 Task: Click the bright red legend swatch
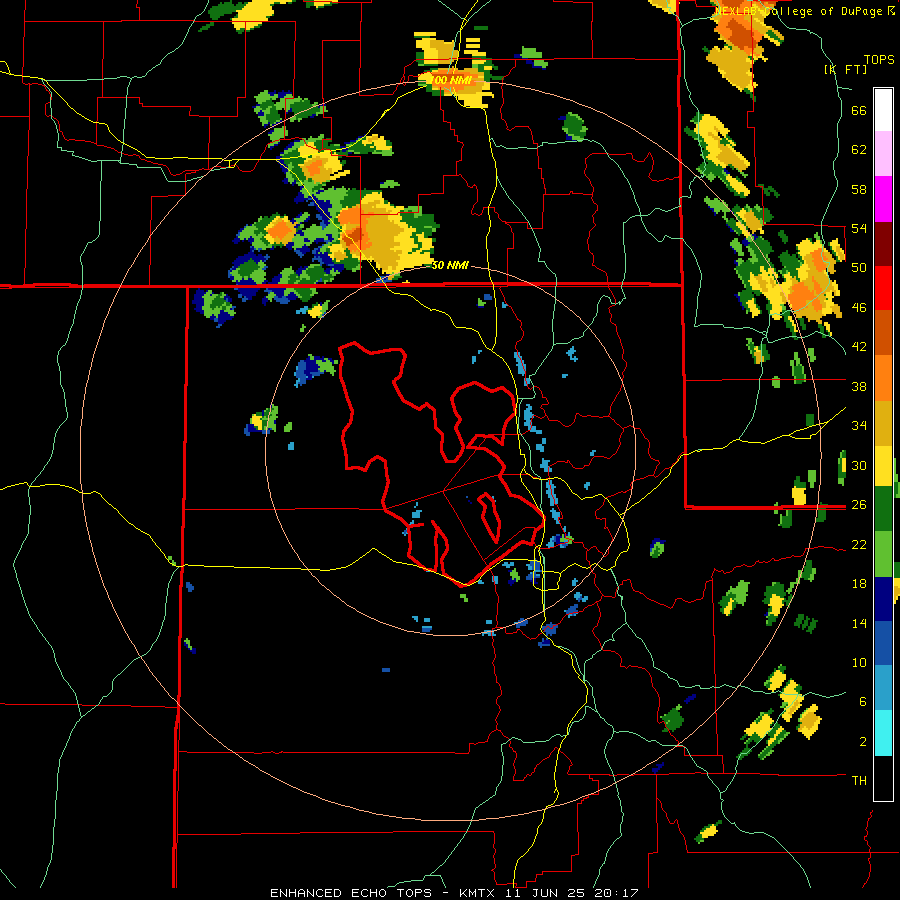pyautogui.click(x=883, y=287)
